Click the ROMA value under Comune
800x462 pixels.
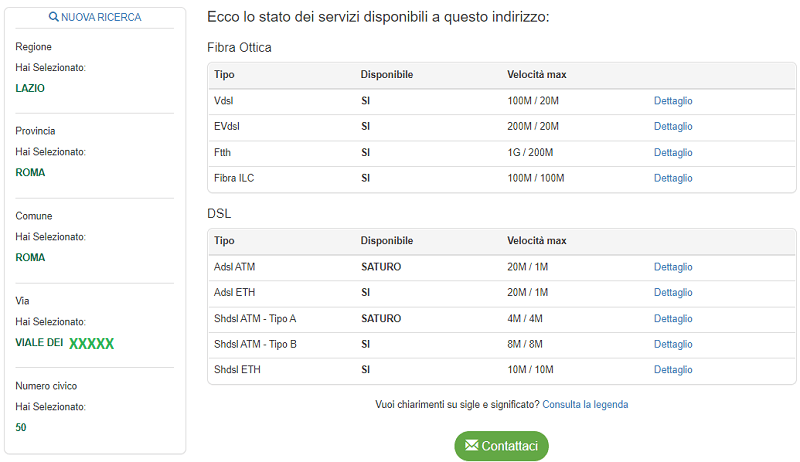point(30,257)
